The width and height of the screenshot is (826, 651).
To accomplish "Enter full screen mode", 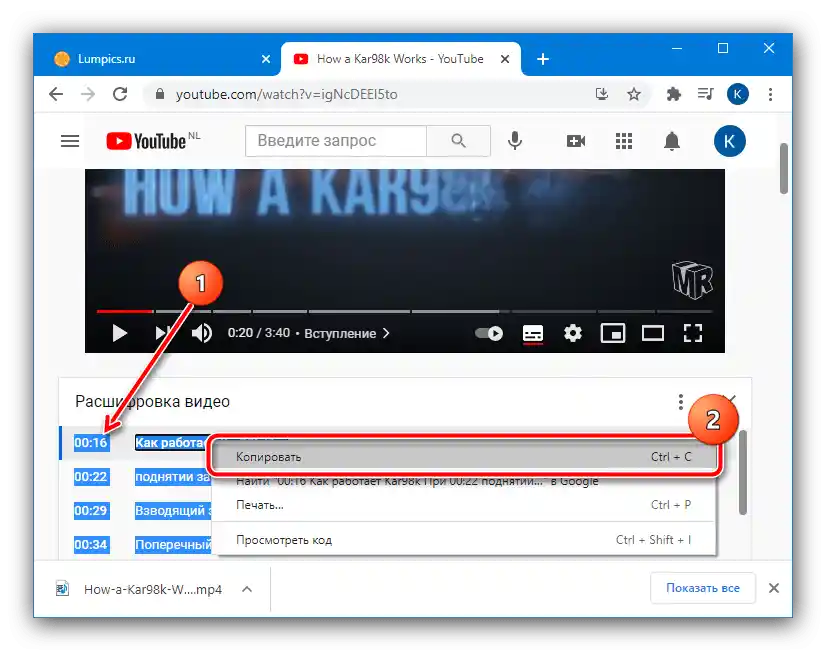I will coord(693,333).
